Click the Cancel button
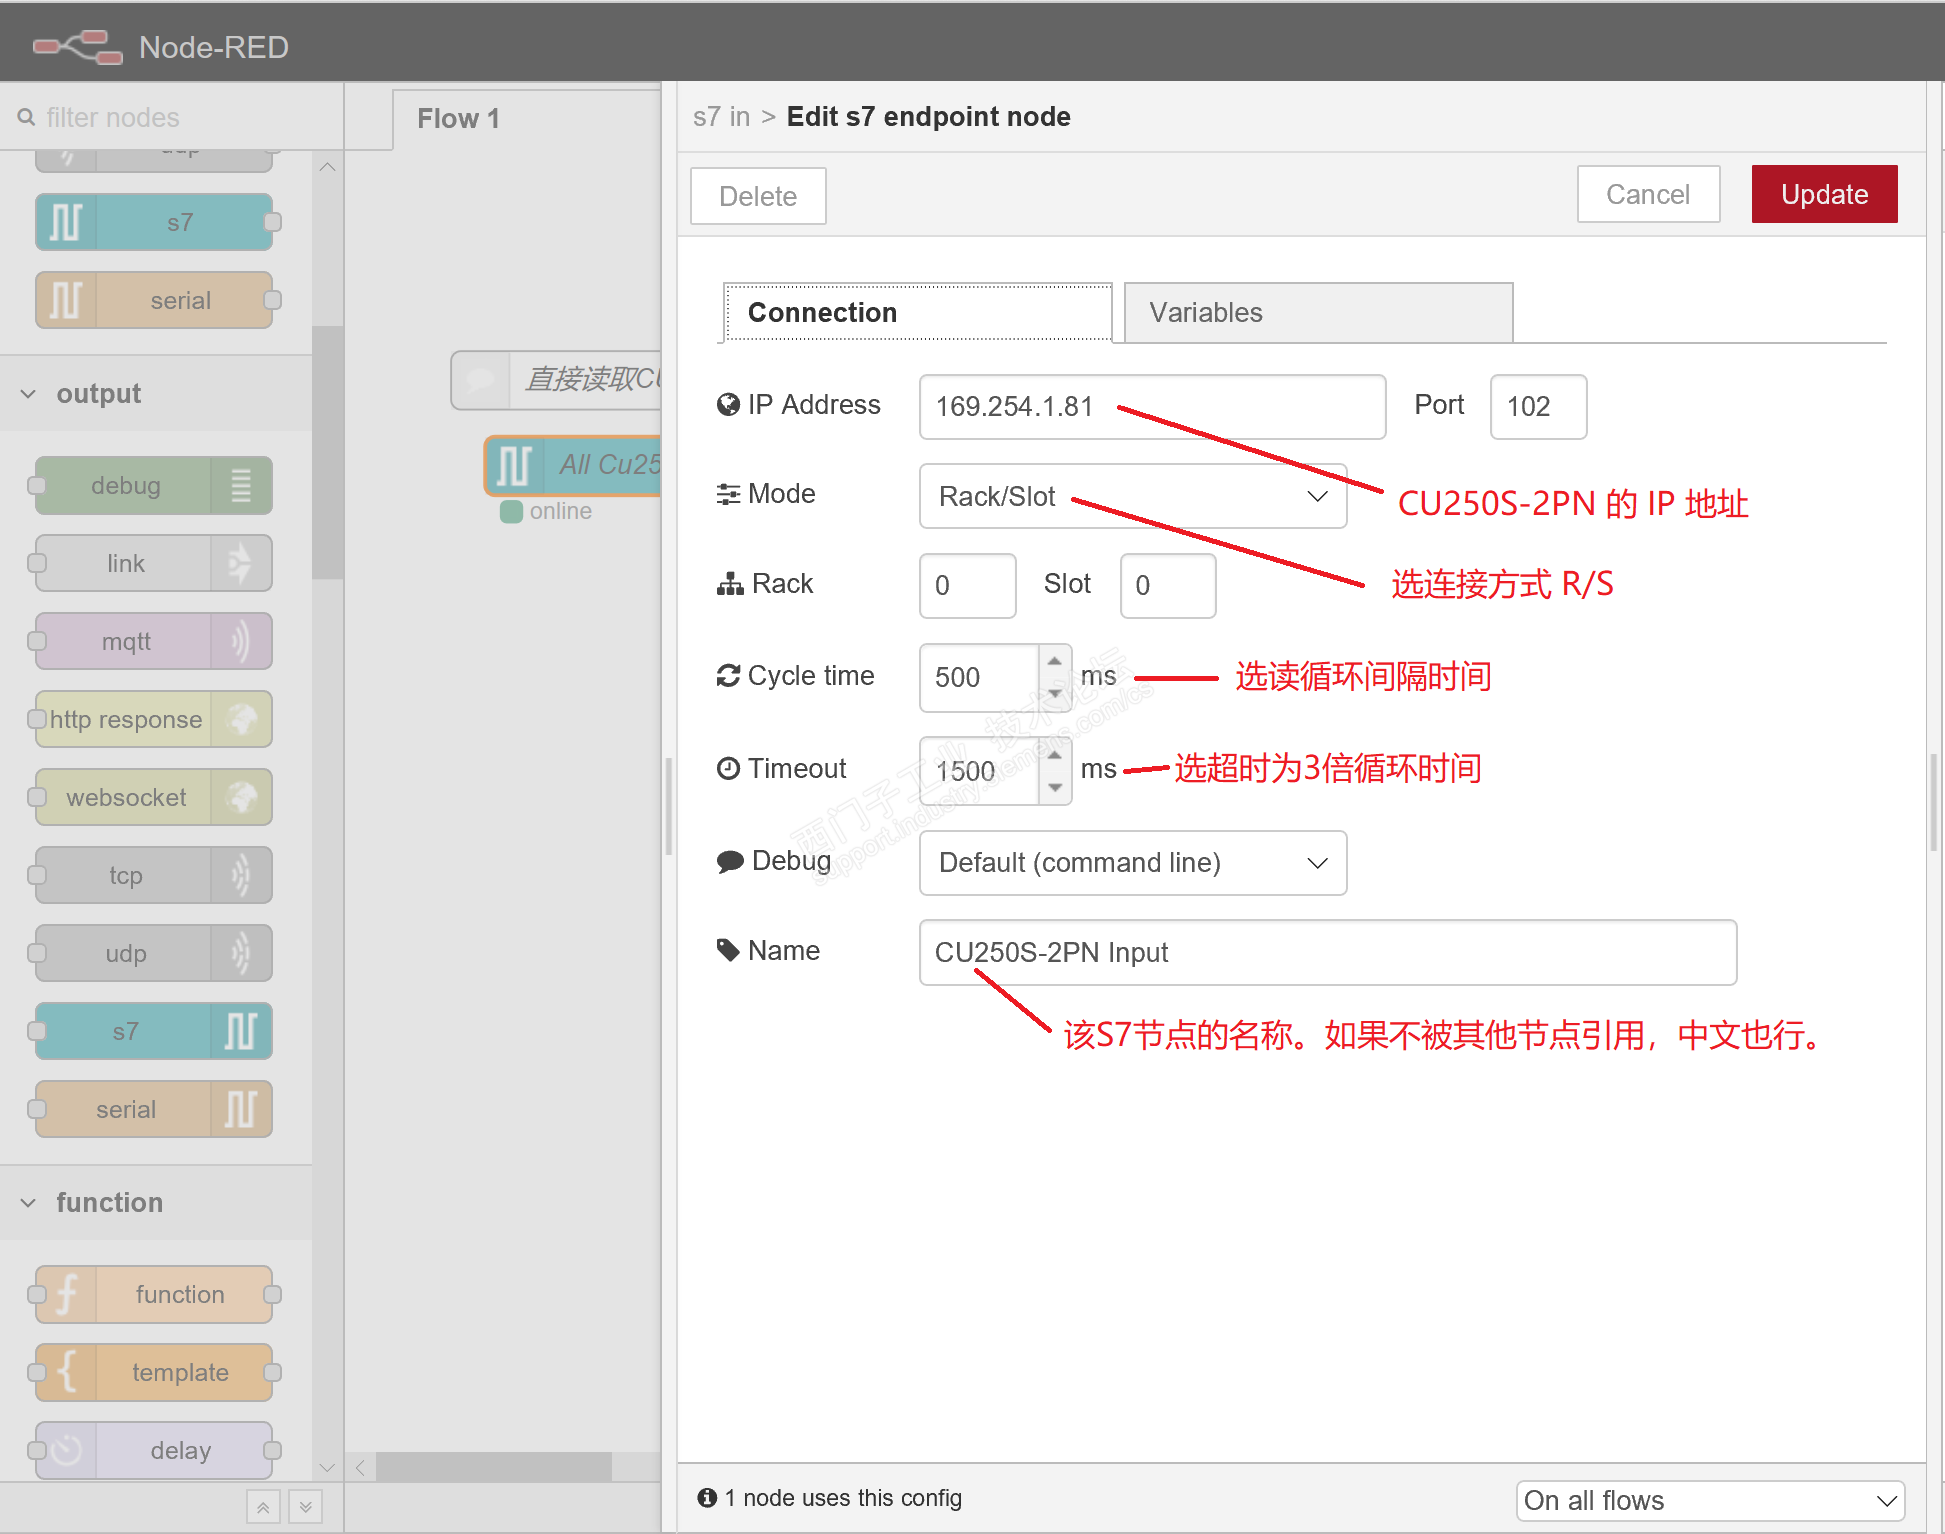Viewport: 1945px width, 1534px height. click(1647, 195)
